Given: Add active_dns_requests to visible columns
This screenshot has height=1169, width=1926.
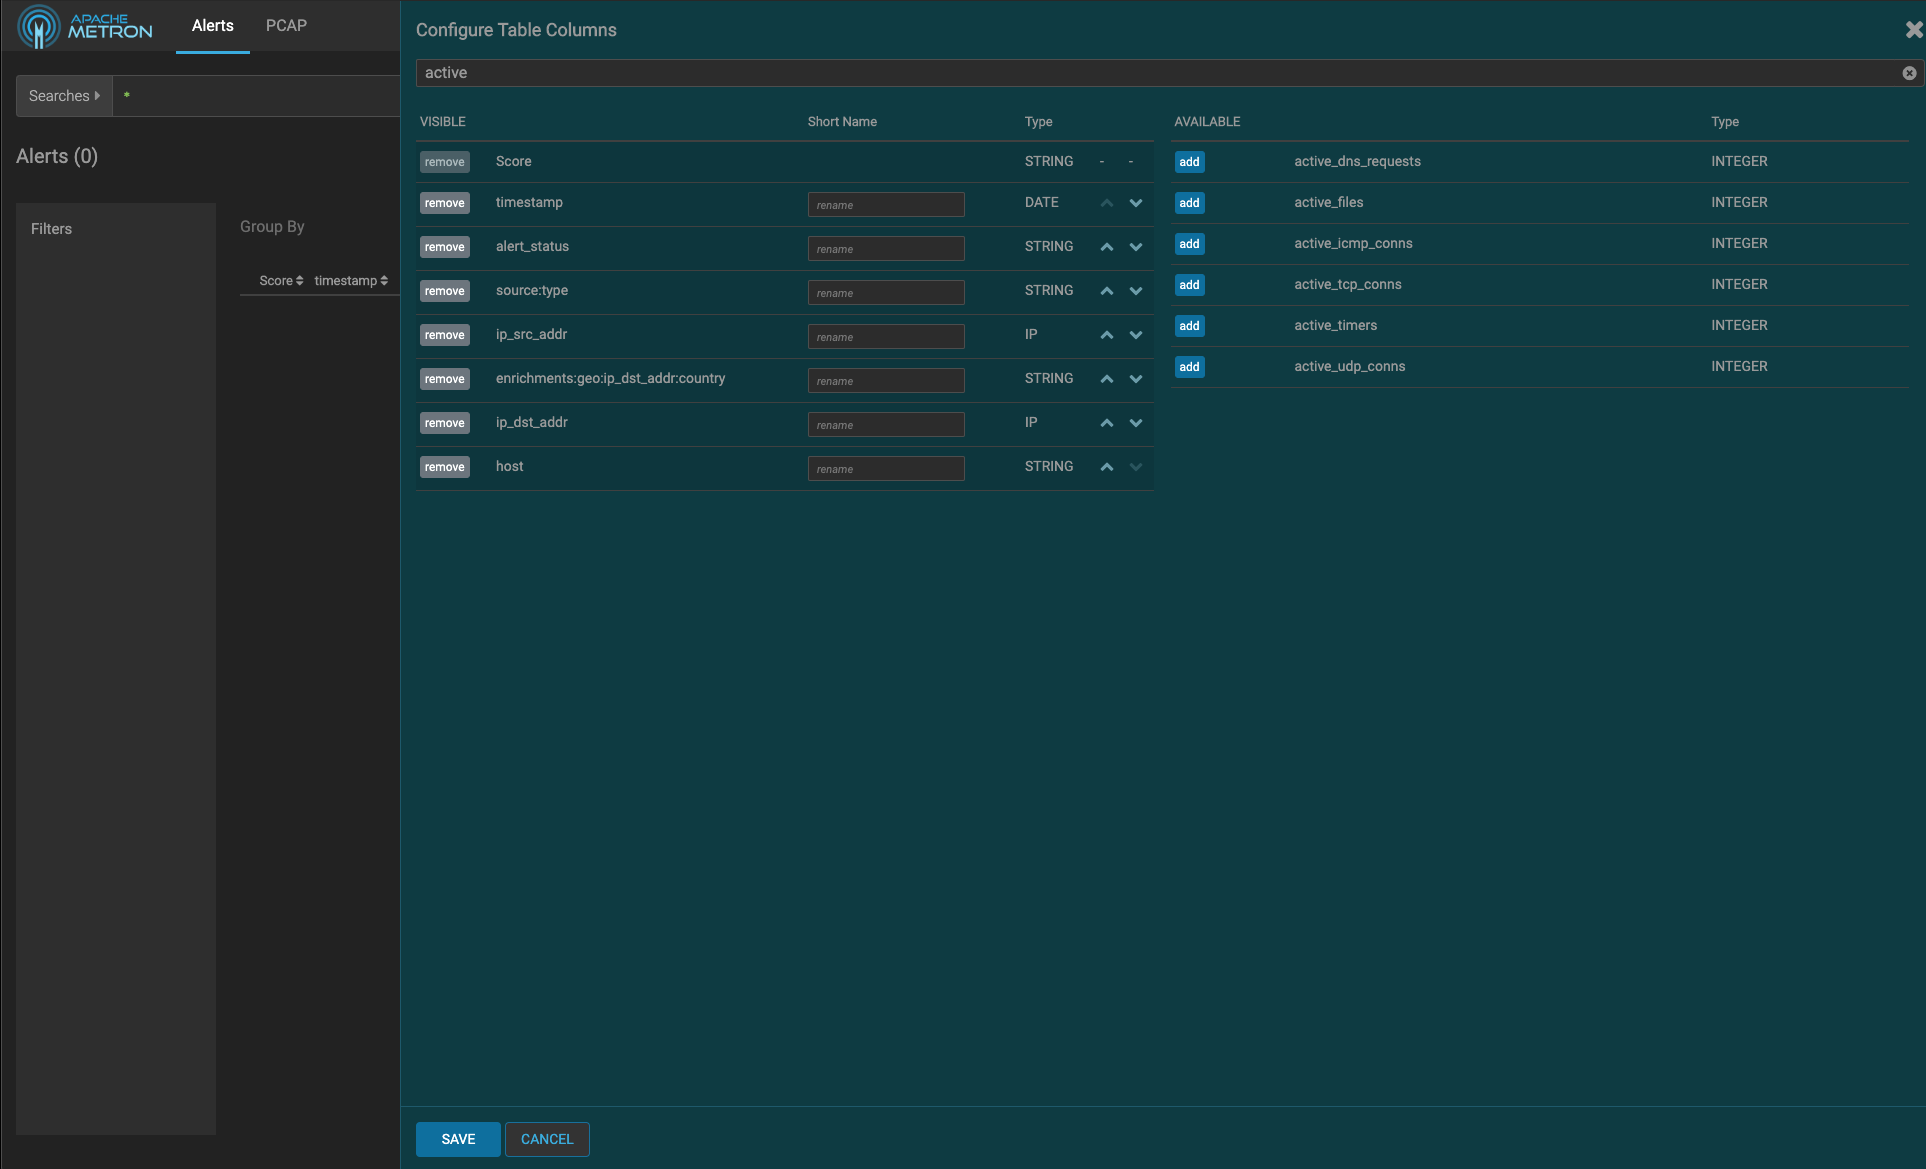Looking at the screenshot, I should coord(1189,162).
